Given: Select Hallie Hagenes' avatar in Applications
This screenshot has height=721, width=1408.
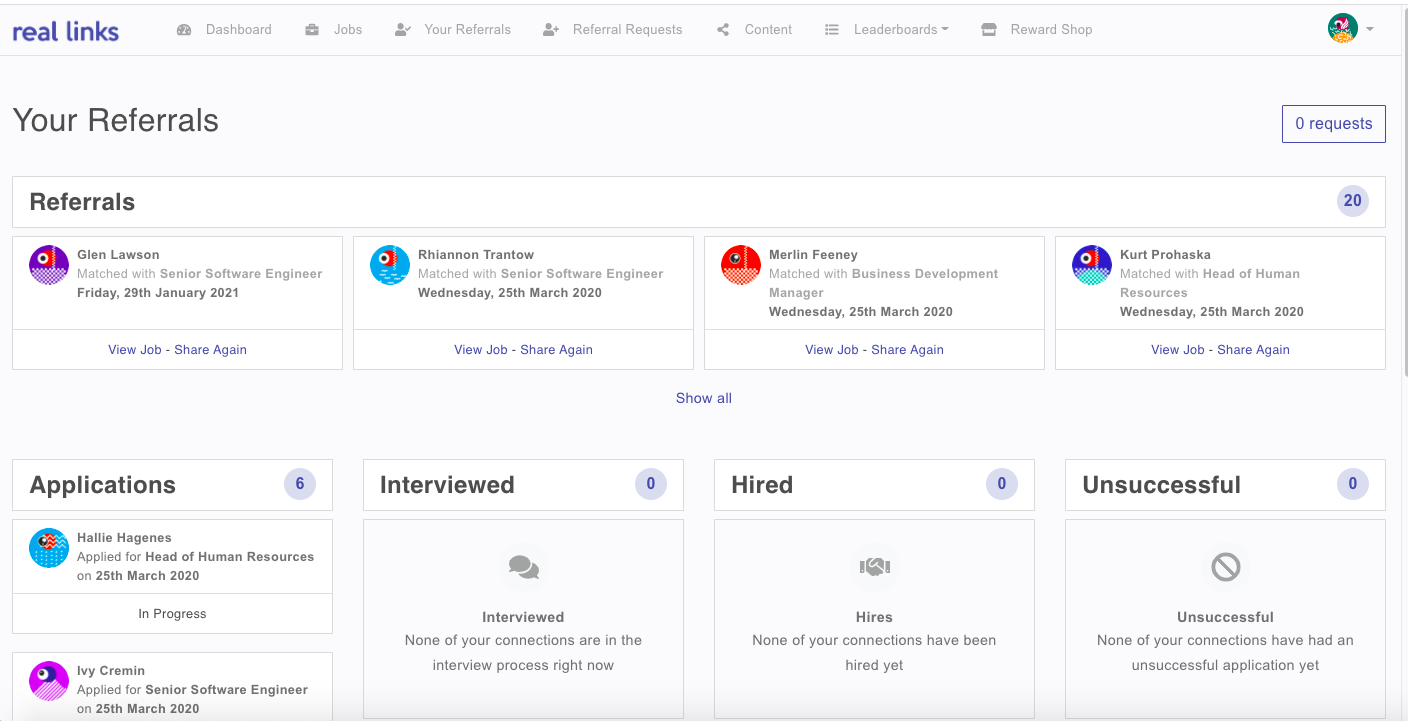Looking at the screenshot, I should click(49, 548).
